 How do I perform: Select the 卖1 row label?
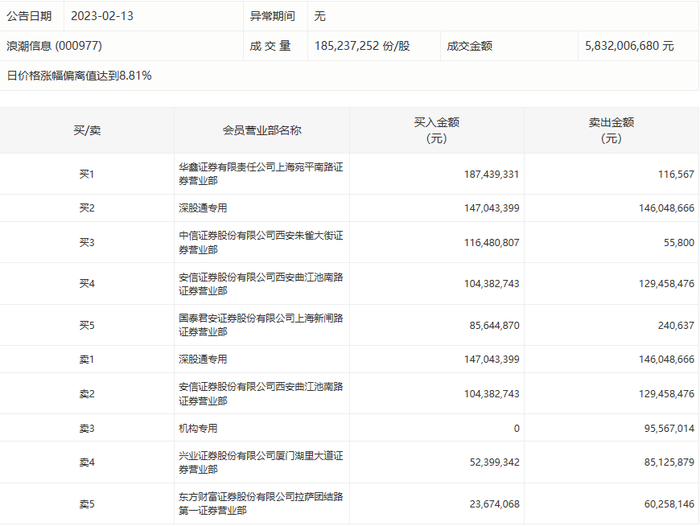tap(87, 359)
